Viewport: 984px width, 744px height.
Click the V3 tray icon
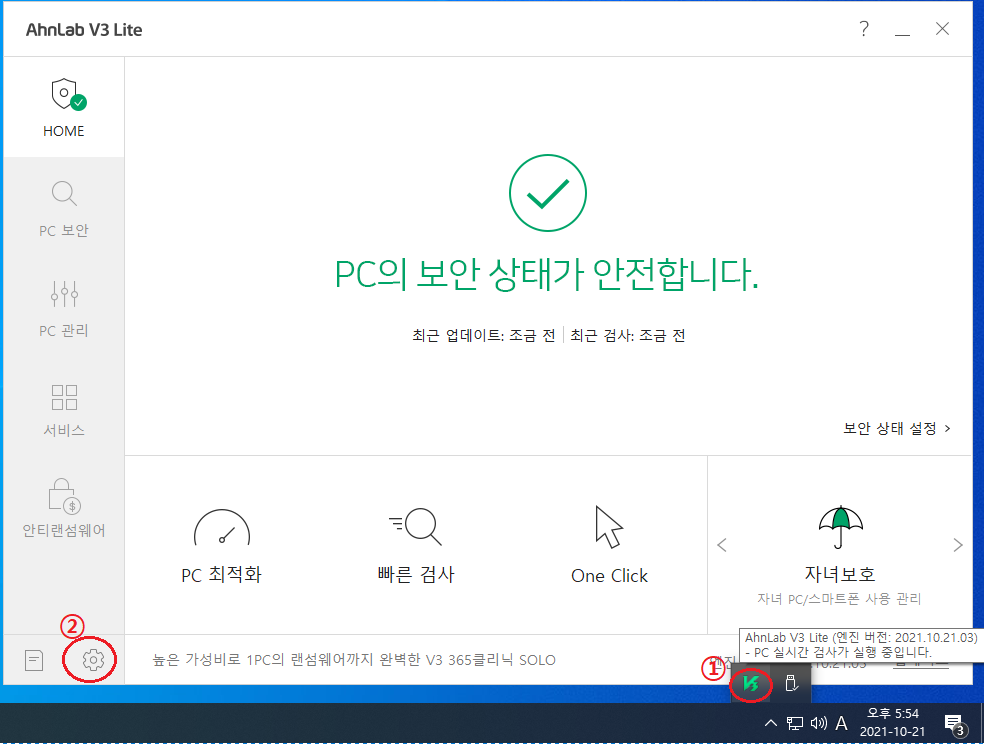click(x=750, y=684)
